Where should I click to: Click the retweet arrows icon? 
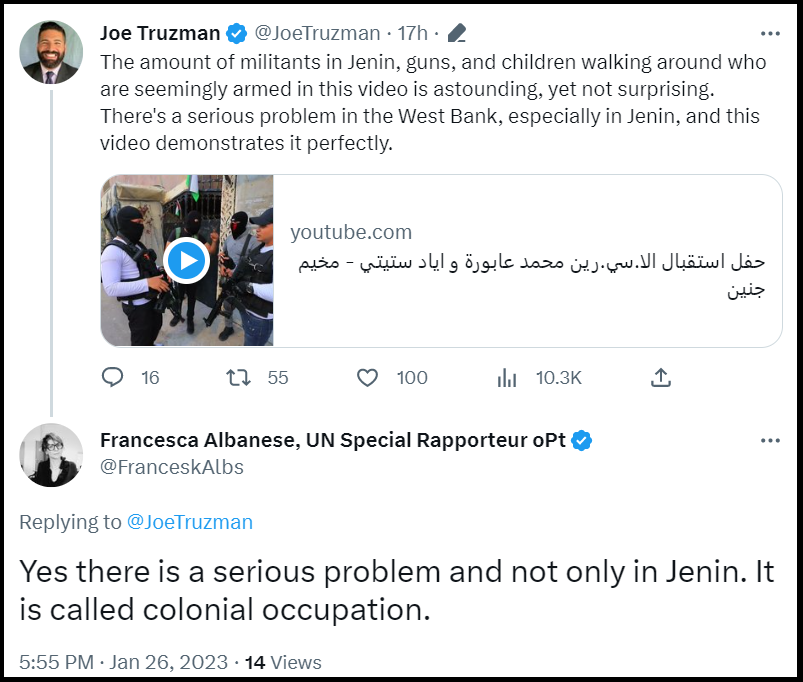tap(238, 378)
